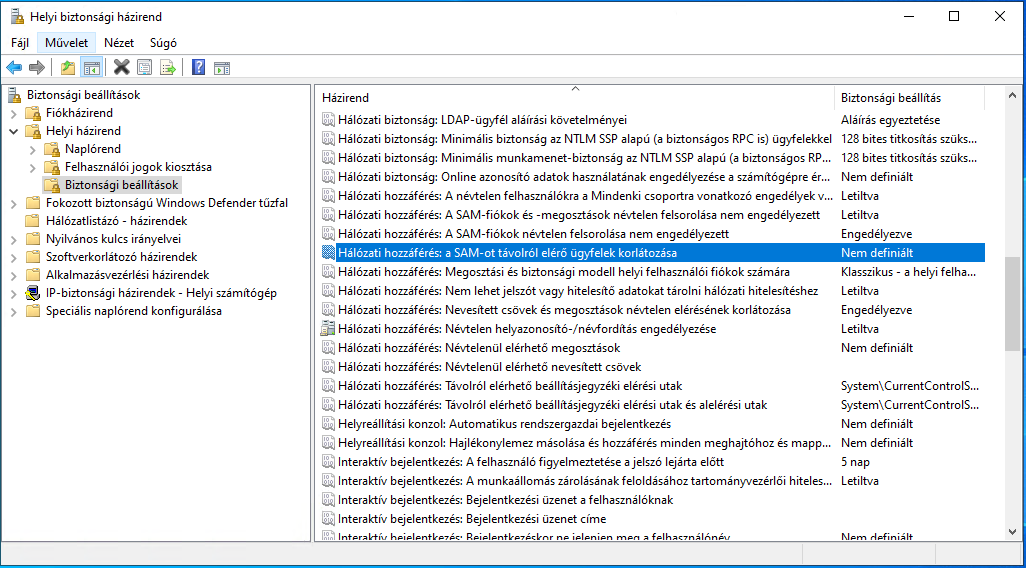Open the Nézet menu
Screen dimensions: 1026x568
tap(119, 43)
